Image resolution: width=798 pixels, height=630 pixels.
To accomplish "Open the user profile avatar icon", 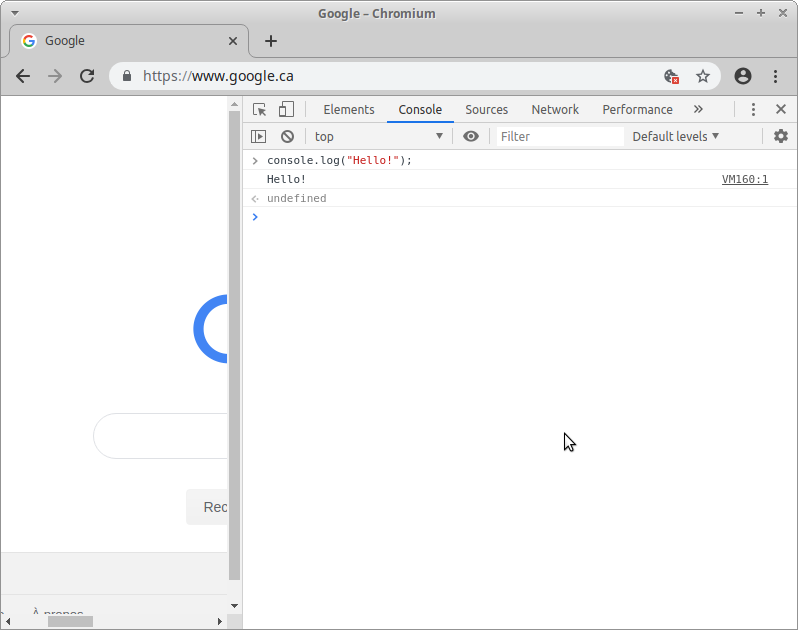I will [742, 76].
